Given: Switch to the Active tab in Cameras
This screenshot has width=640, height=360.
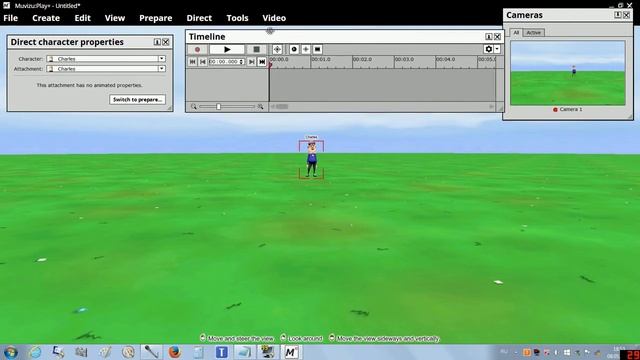Looking at the screenshot, I should 533,33.
